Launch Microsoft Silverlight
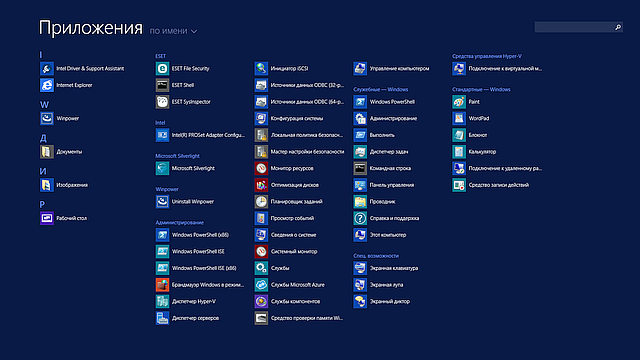 [185, 168]
